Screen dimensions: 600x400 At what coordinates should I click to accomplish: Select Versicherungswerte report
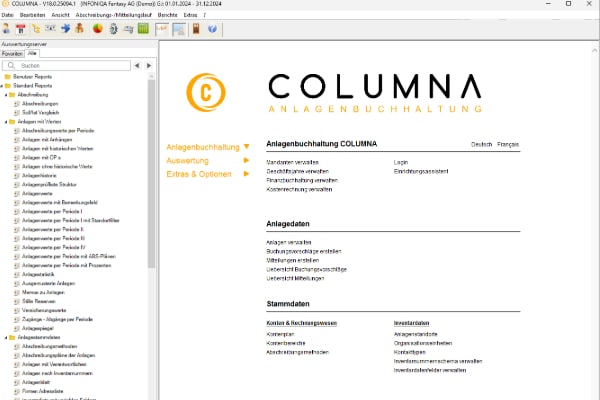(x=44, y=310)
